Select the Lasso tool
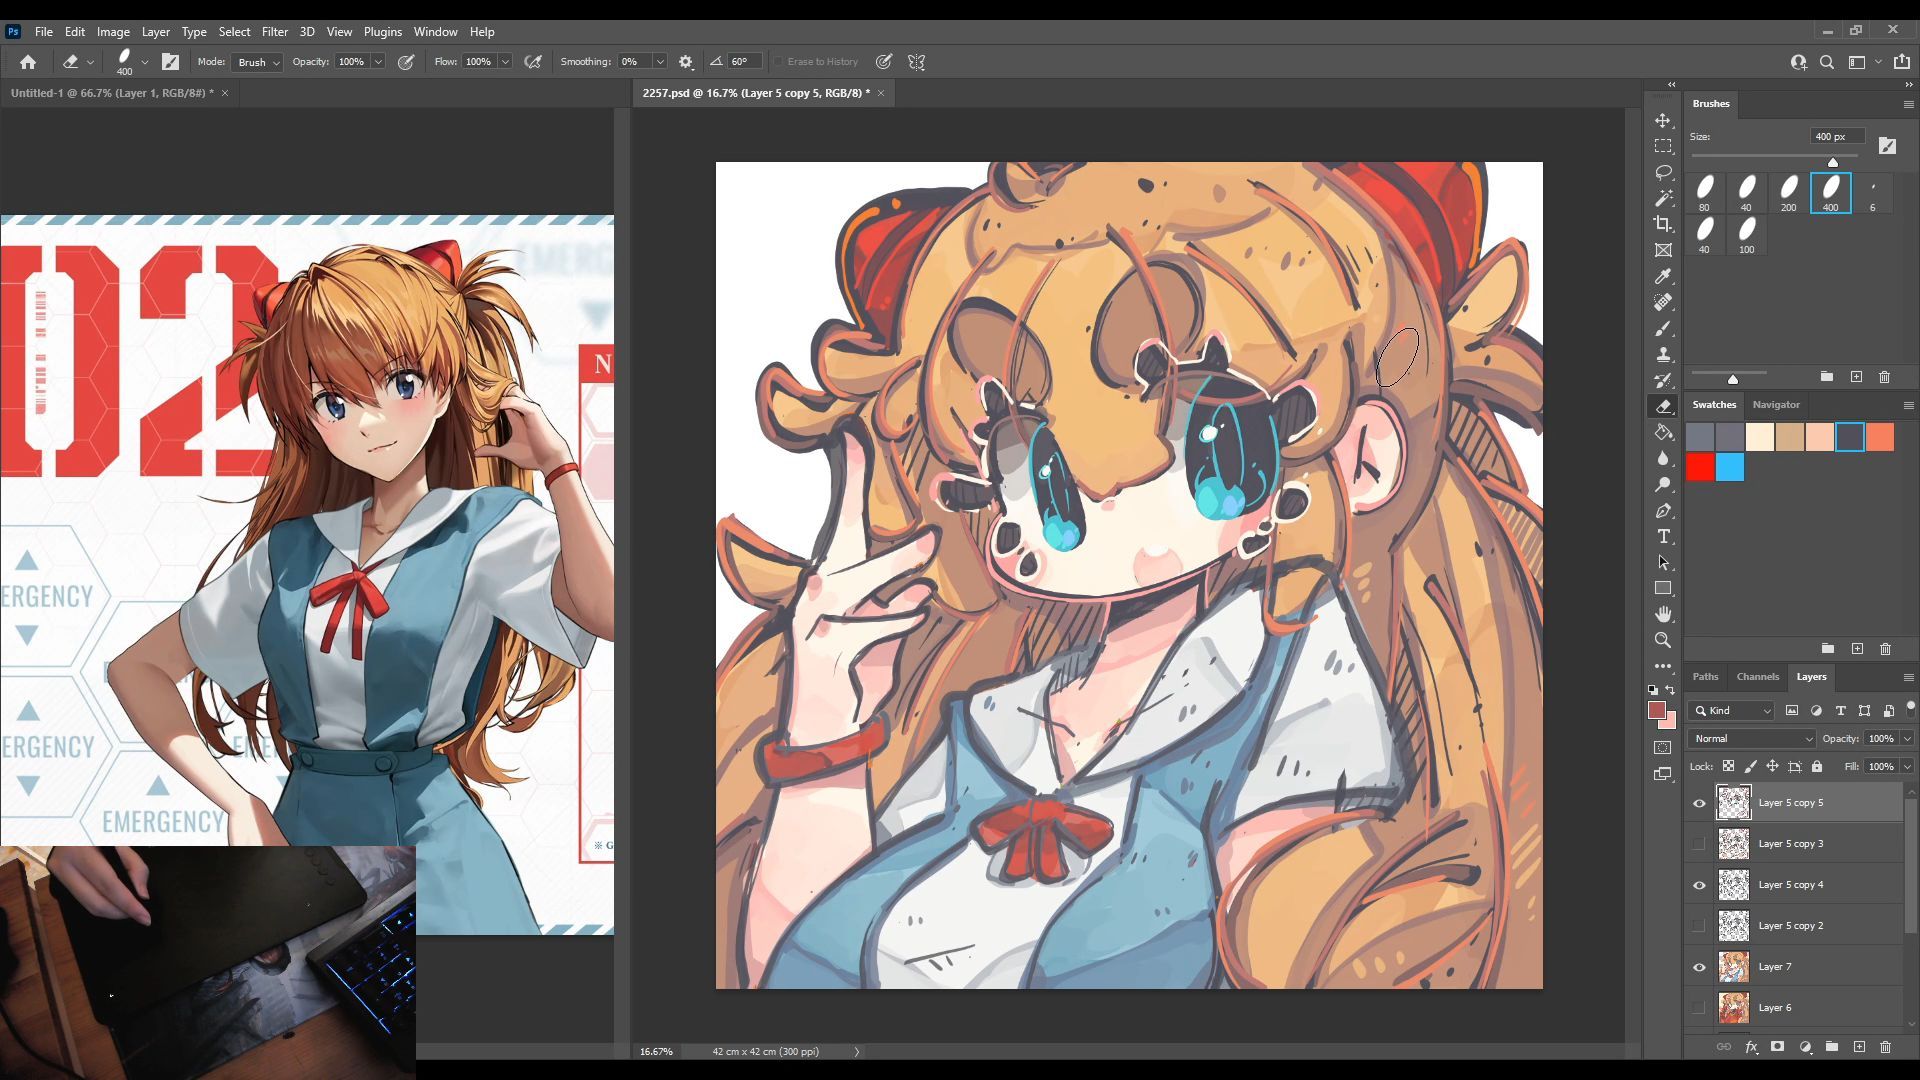This screenshot has height=1080, width=1920. 1663,172
